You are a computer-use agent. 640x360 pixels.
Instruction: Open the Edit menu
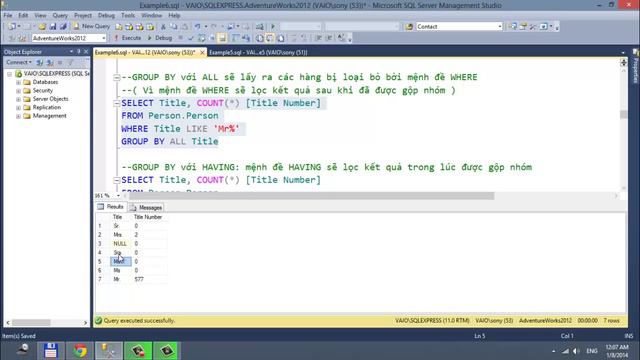(x=23, y=16)
